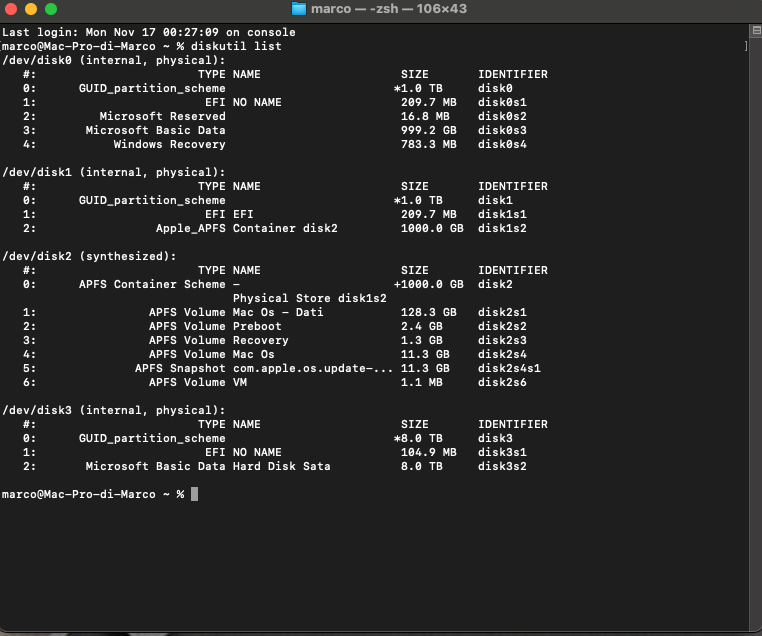
Task: Click the 'Mac Os - Dati' volume name
Action: point(278,312)
